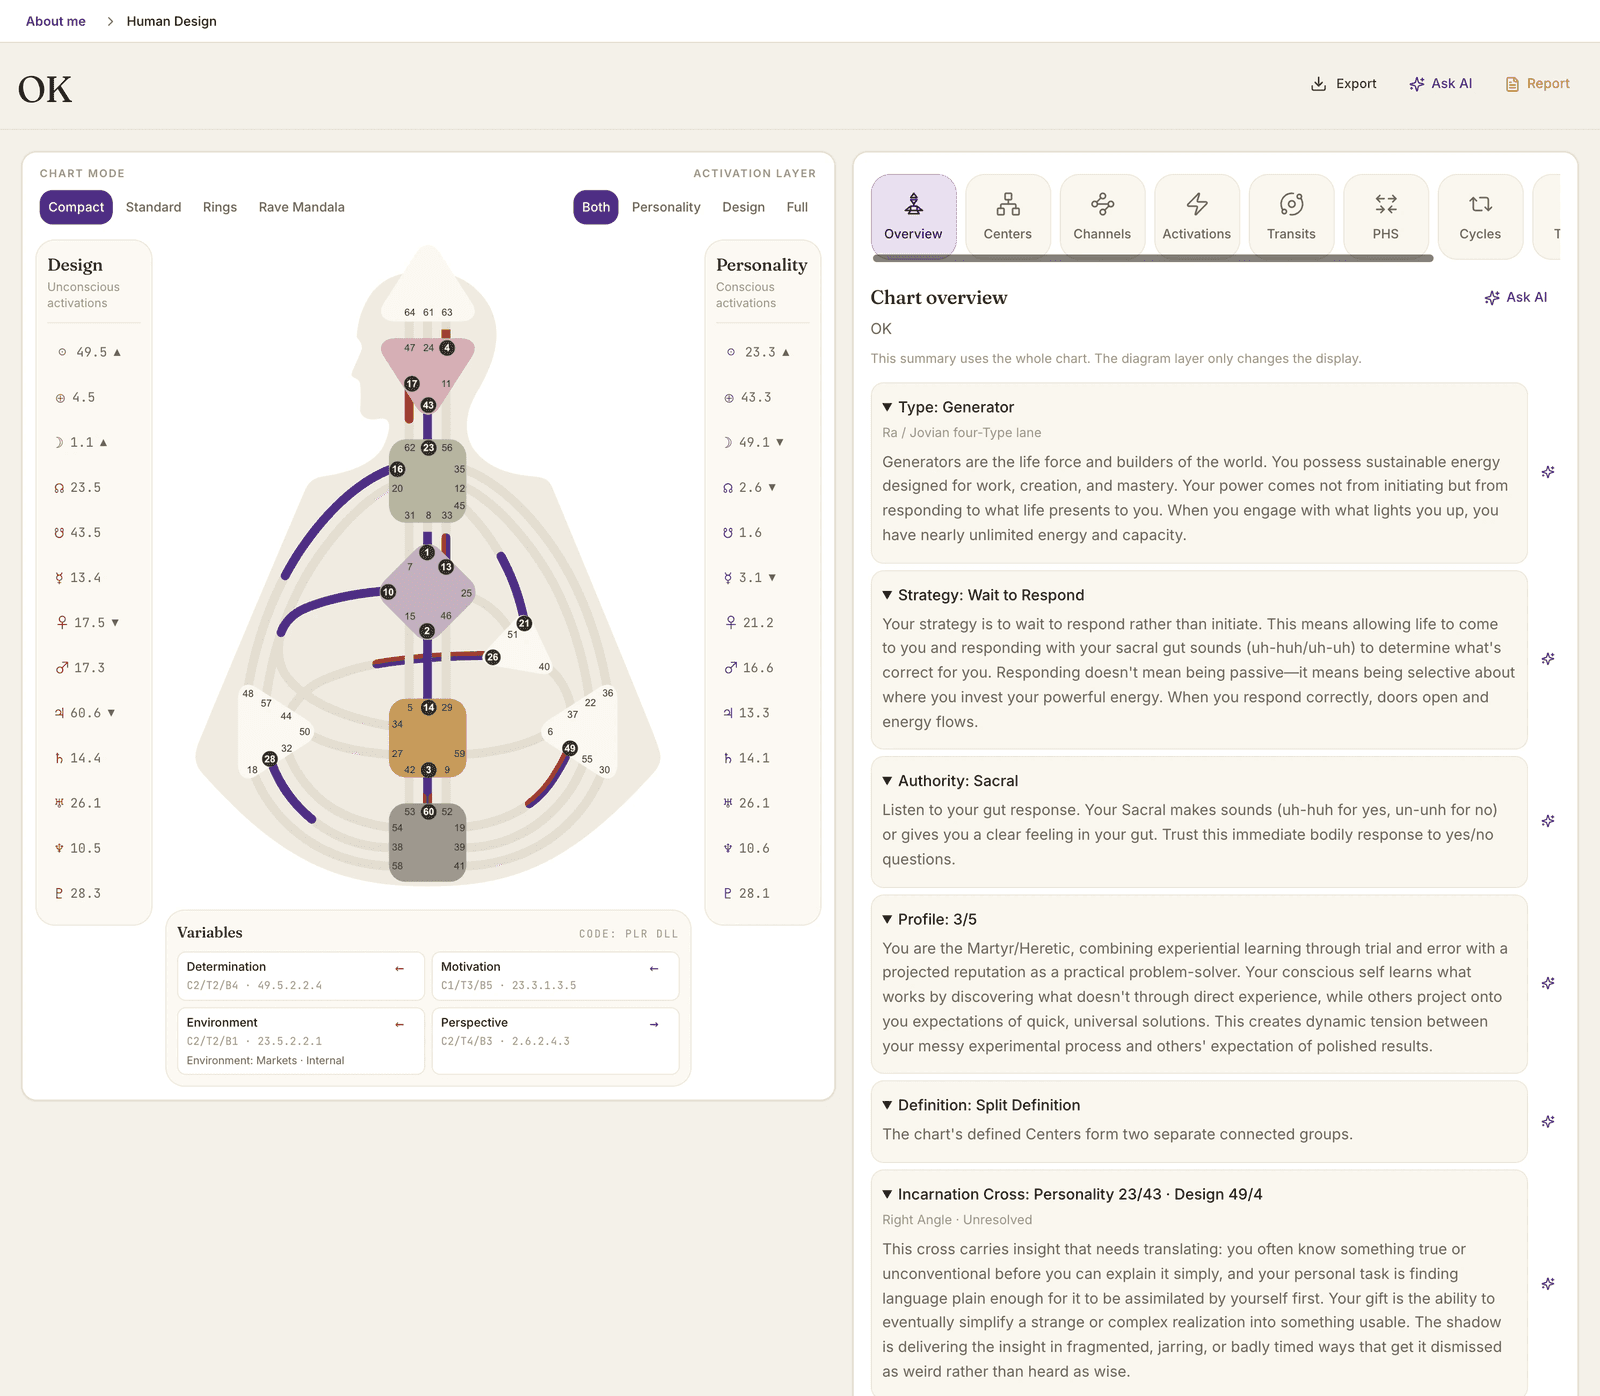Set activation layer to Both
Image resolution: width=1600 pixels, height=1396 pixels.
click(596, 207)
